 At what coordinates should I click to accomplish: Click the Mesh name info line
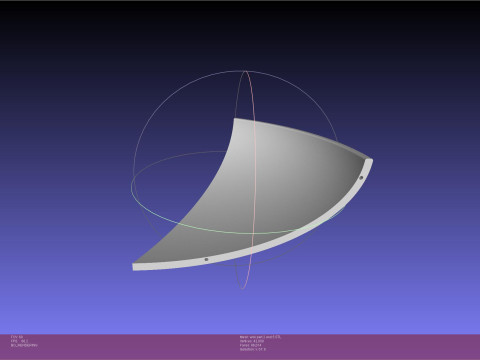coord(260,337)
